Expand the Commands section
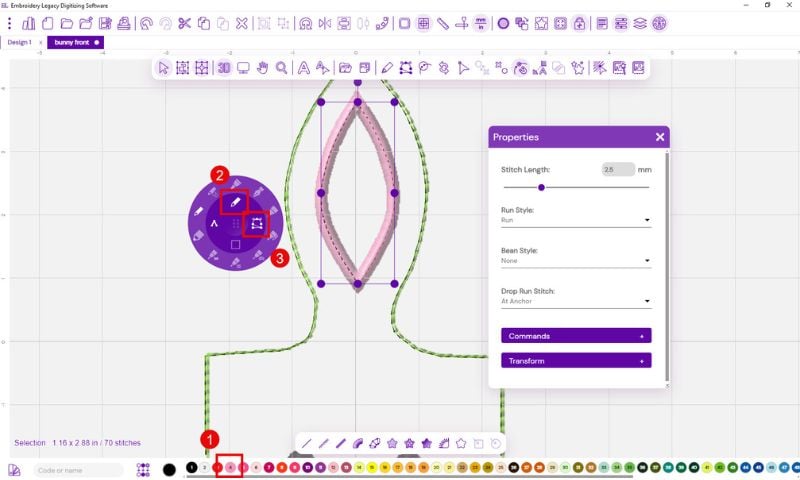The image size is (800, 480). (x=575, y=336)
